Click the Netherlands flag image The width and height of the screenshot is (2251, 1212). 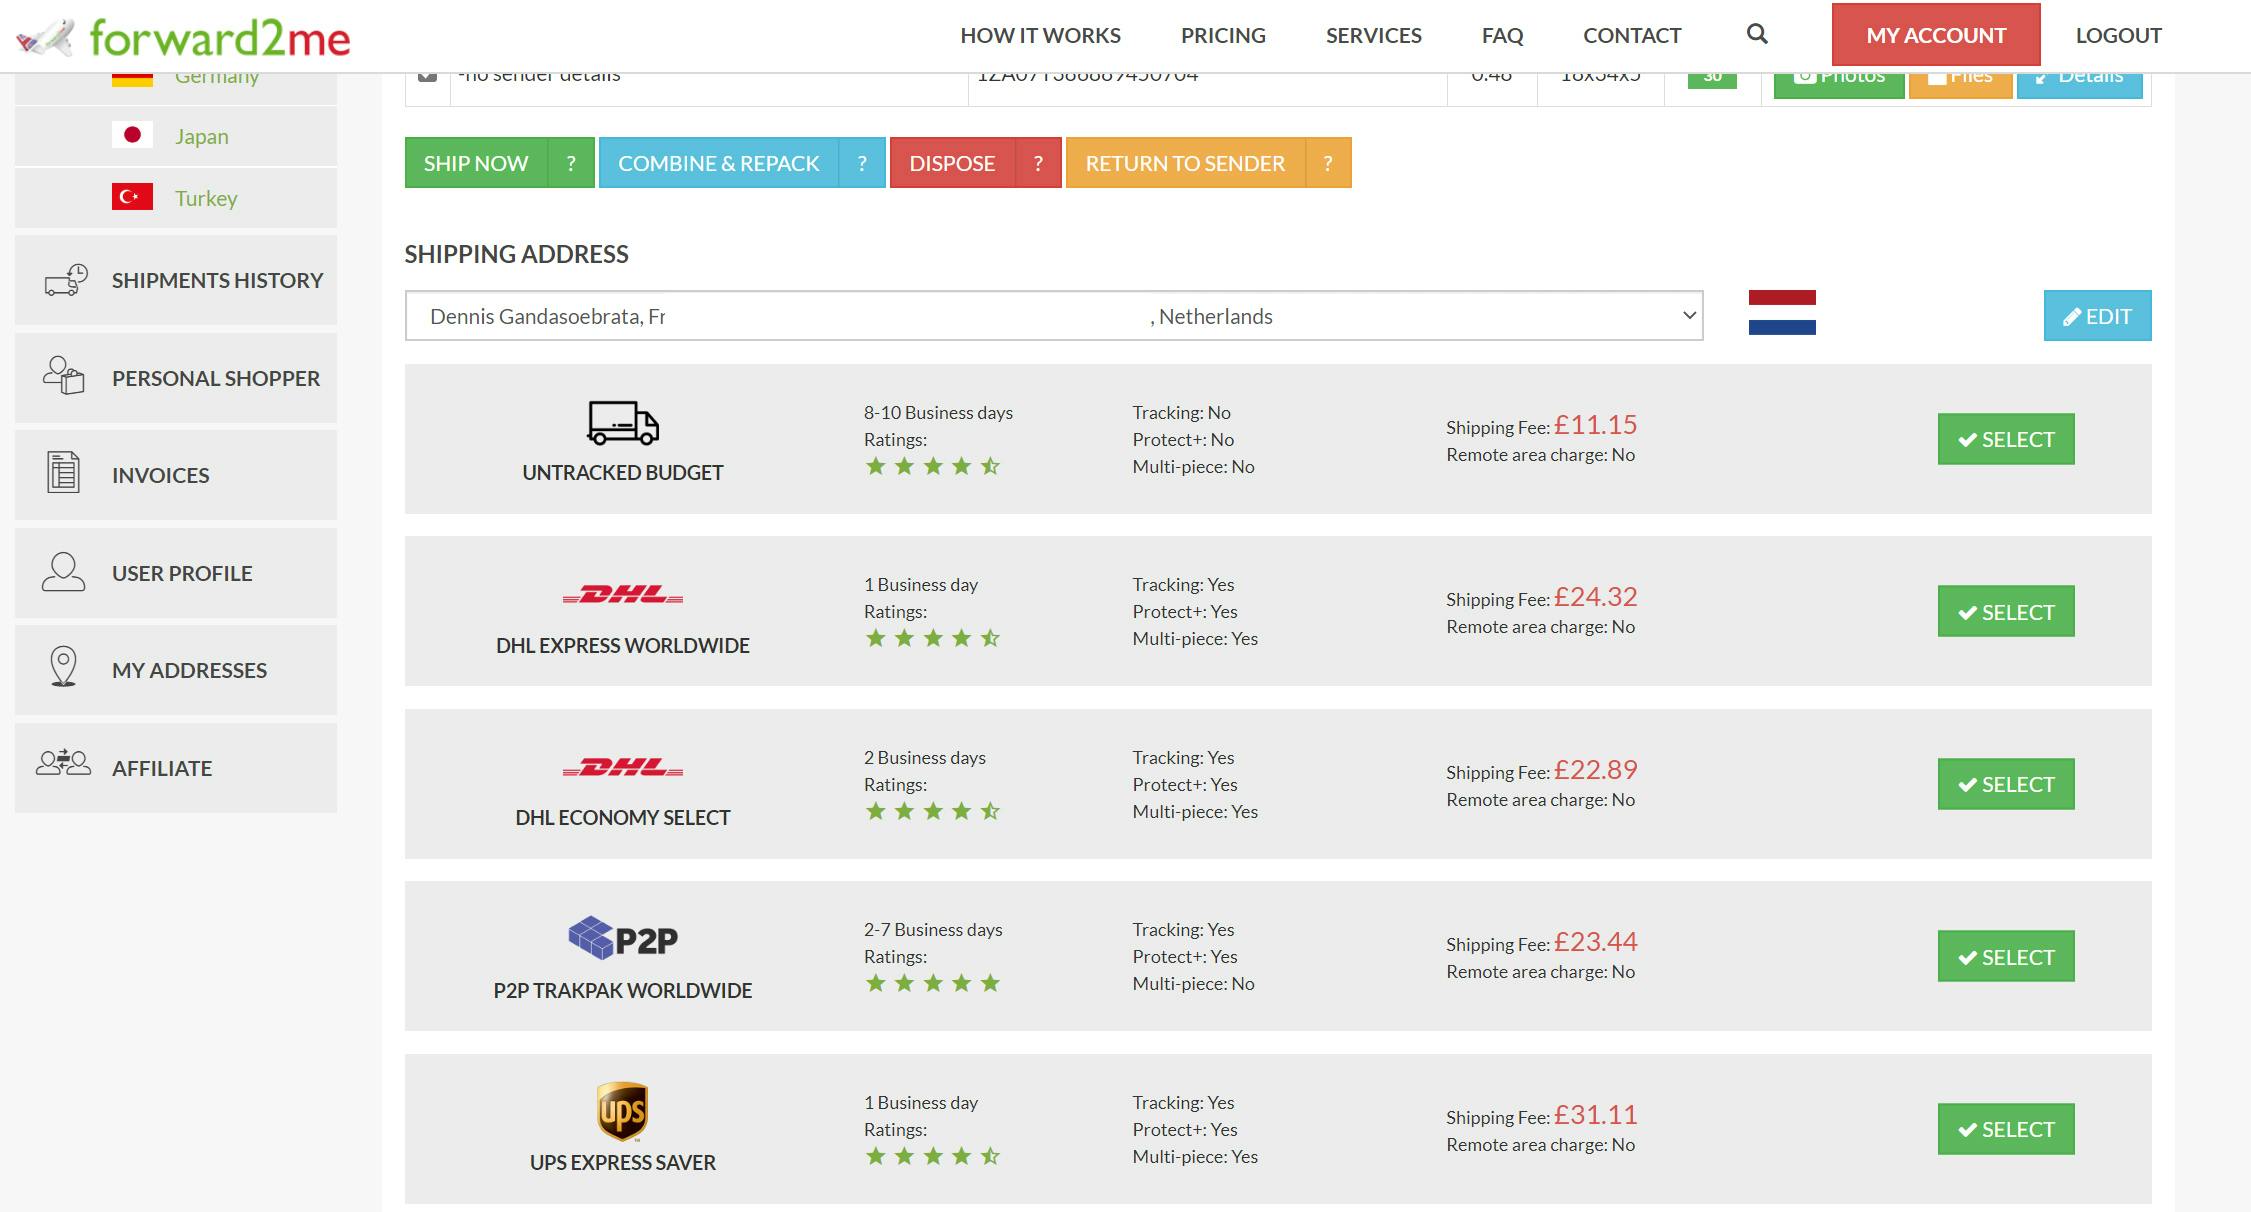[x=1781, y=313]
